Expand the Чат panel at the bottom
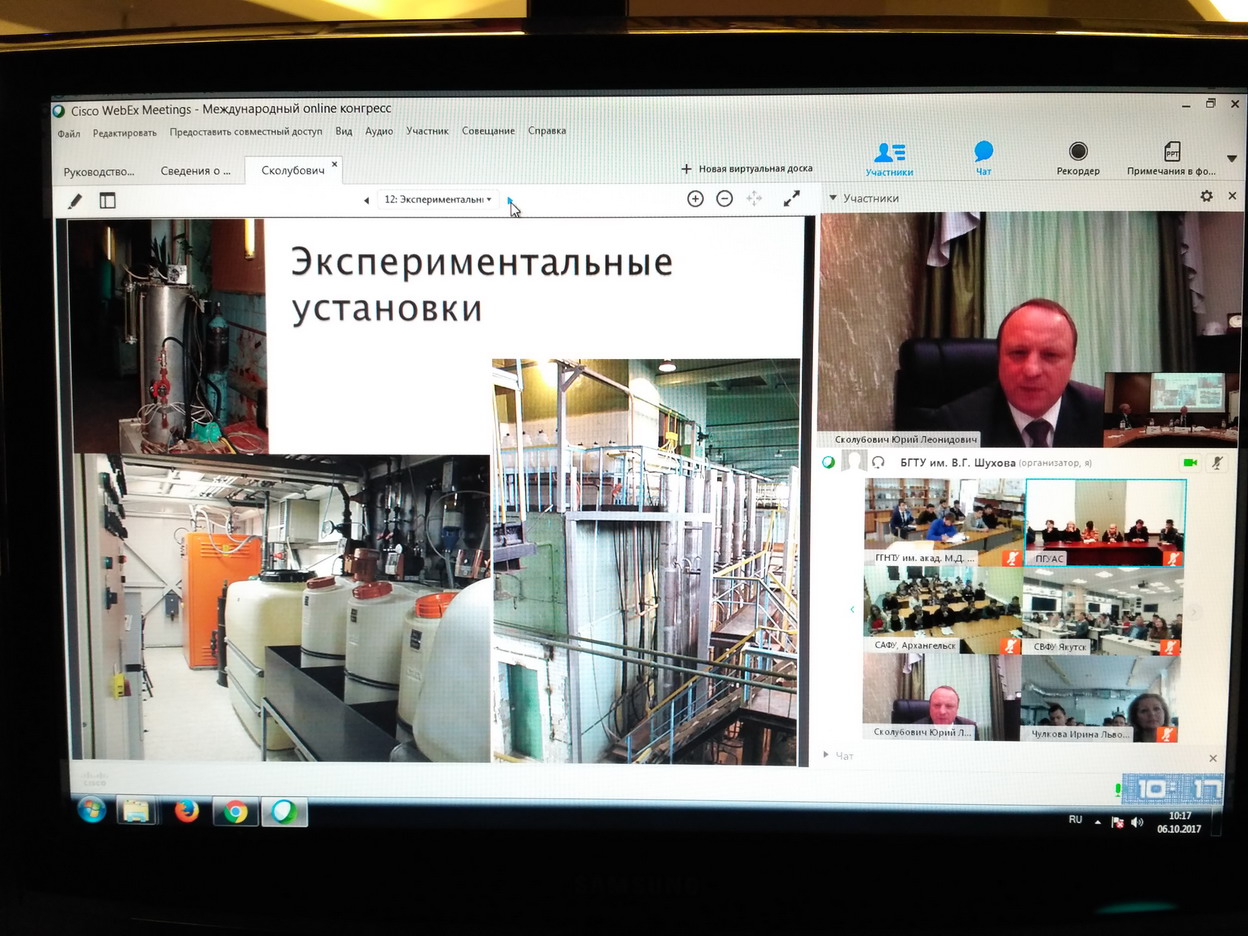The width and height of the screenshot is (1248, 936). tap(825, 756)
